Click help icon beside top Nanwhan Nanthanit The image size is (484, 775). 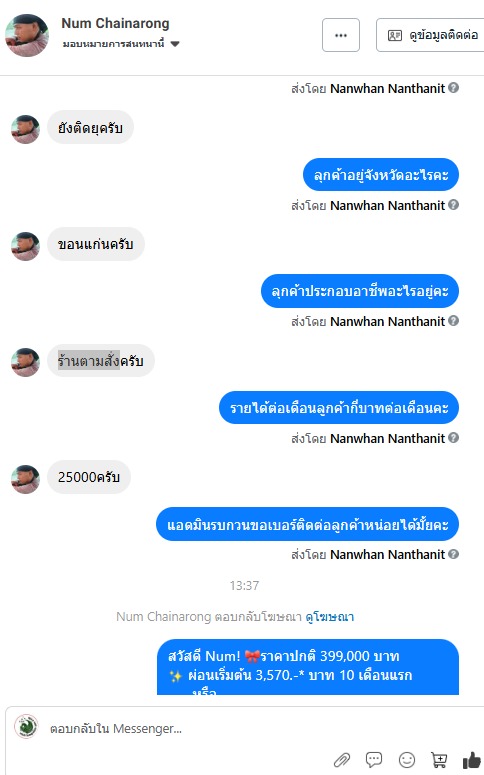click(x=453, y=88)
